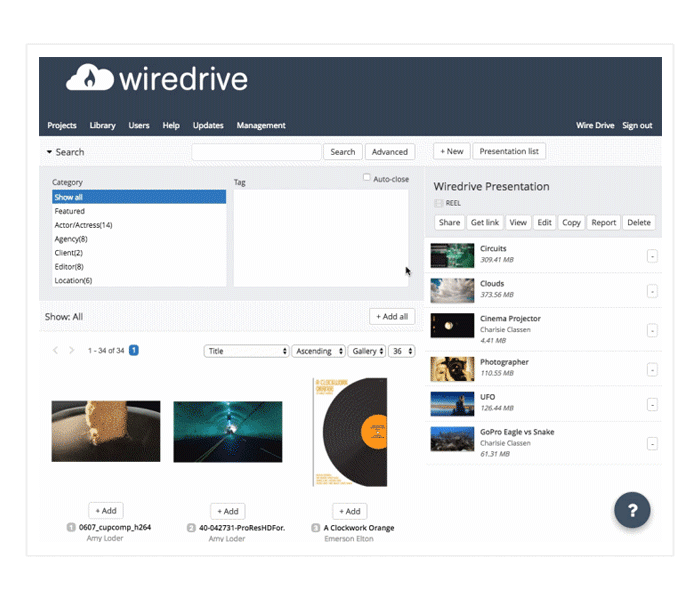
Task: Select Agency(8) category
Action: pos(139,239)
